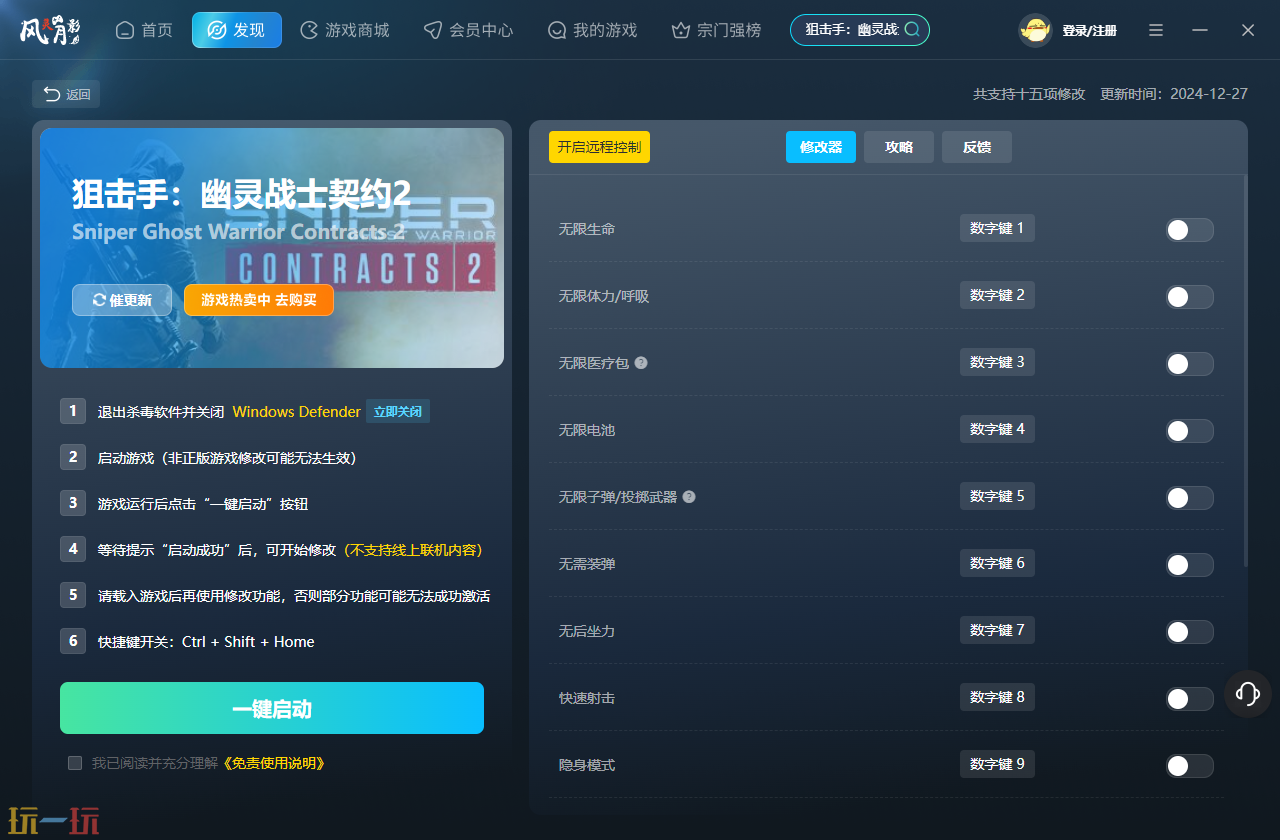Click help icon beside 无限医疗包
1280x840 pixels.
coord(641,363)
